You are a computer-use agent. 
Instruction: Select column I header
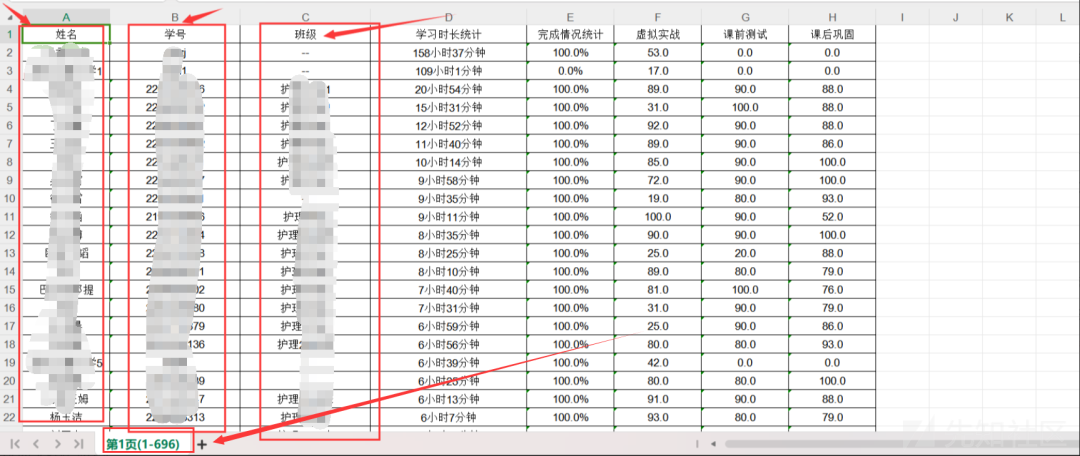point(902,17)
